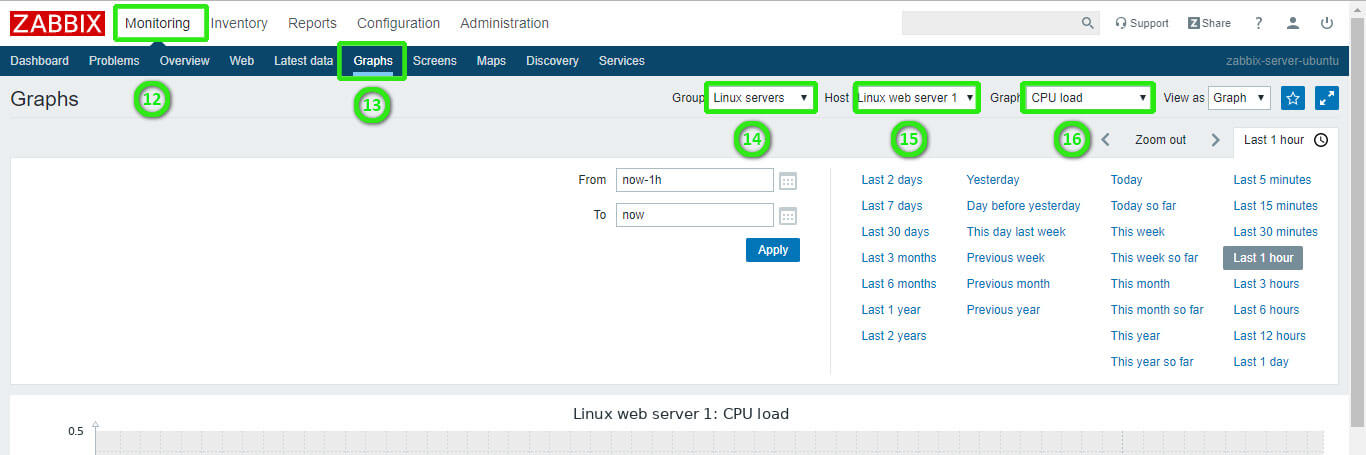Select Day before yesterday range
The image size is (1366, 455).
pos(1024,206)
